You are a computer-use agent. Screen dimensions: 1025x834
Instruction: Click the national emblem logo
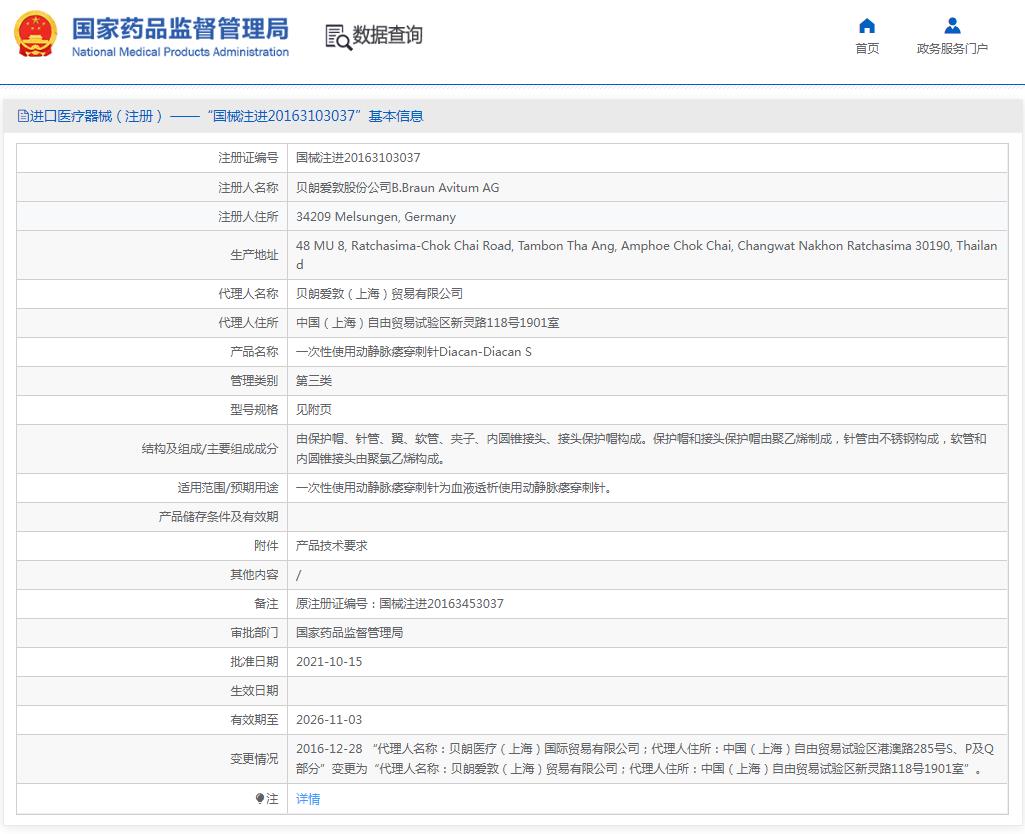click(35, 35)
